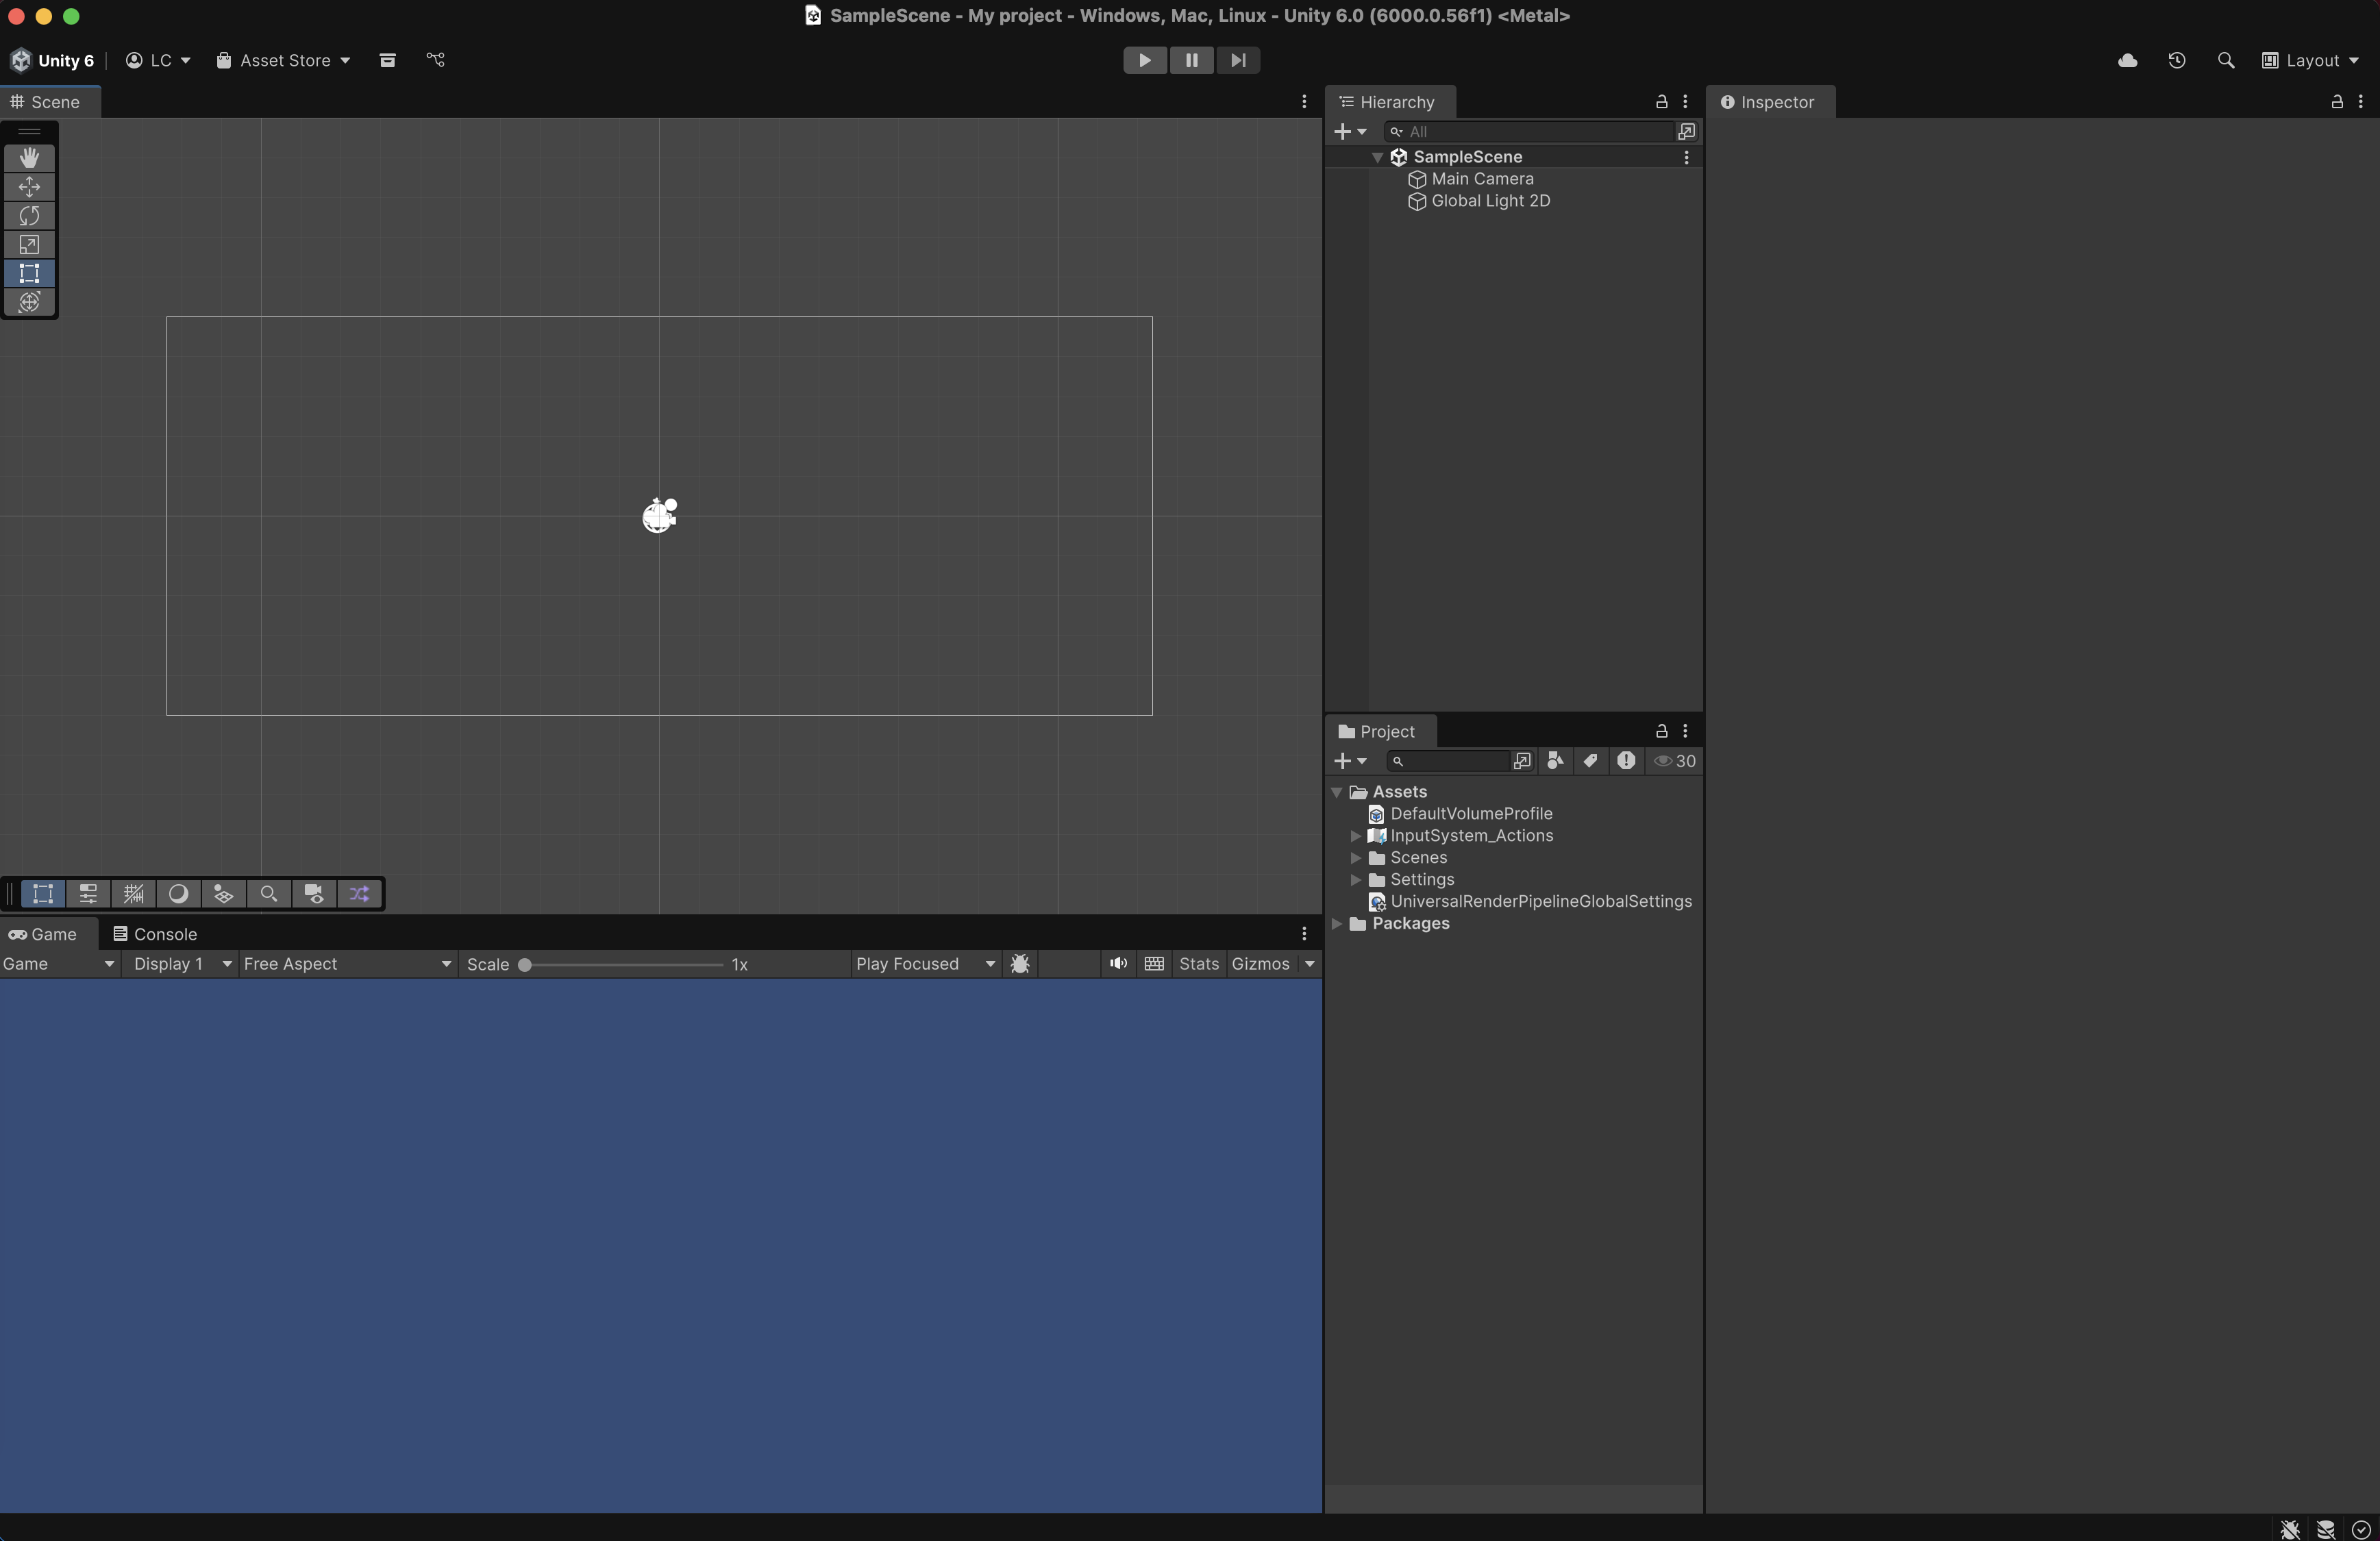Viewport: 2380px width, 1541px height.
Task: Select Main Camera in Hierarchy
Action: pos(1481,179)
